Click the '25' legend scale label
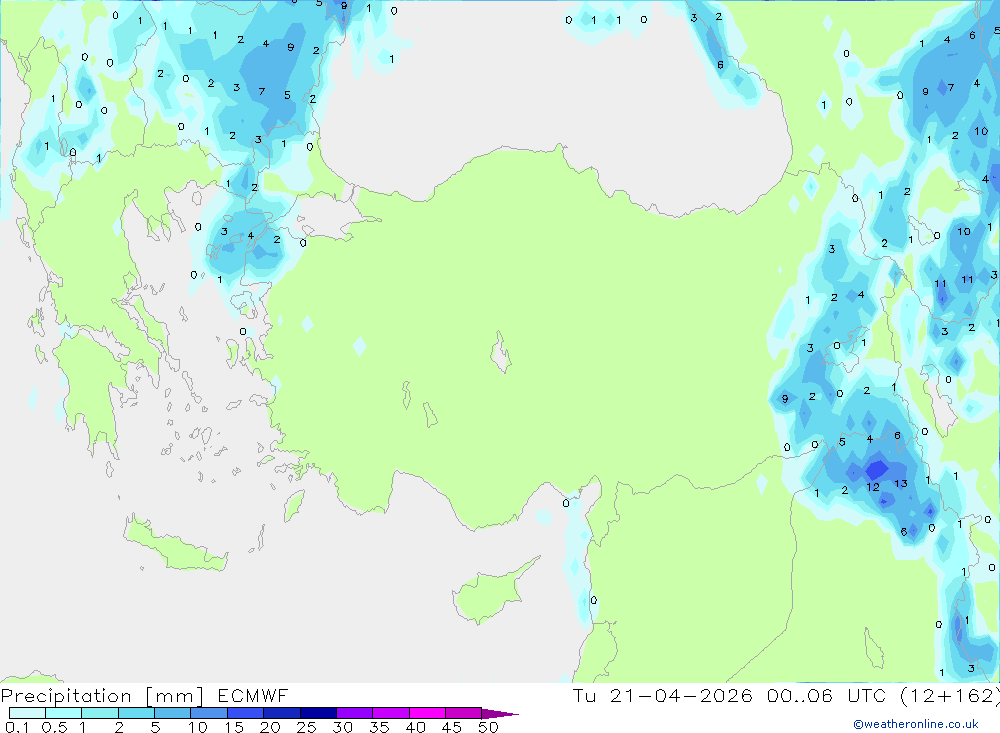 click(x=306, y=727)
